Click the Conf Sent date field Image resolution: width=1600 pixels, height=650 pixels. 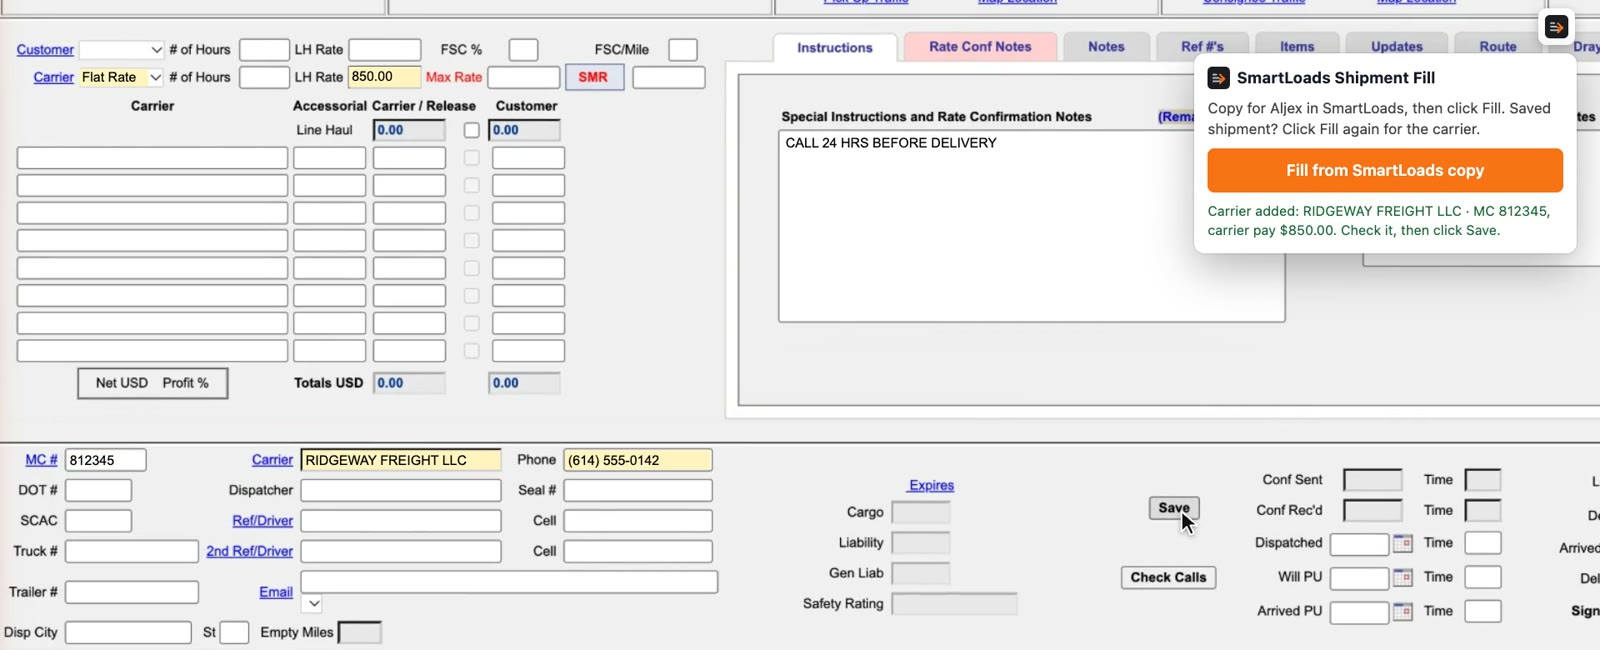[x=1373, y=481]
